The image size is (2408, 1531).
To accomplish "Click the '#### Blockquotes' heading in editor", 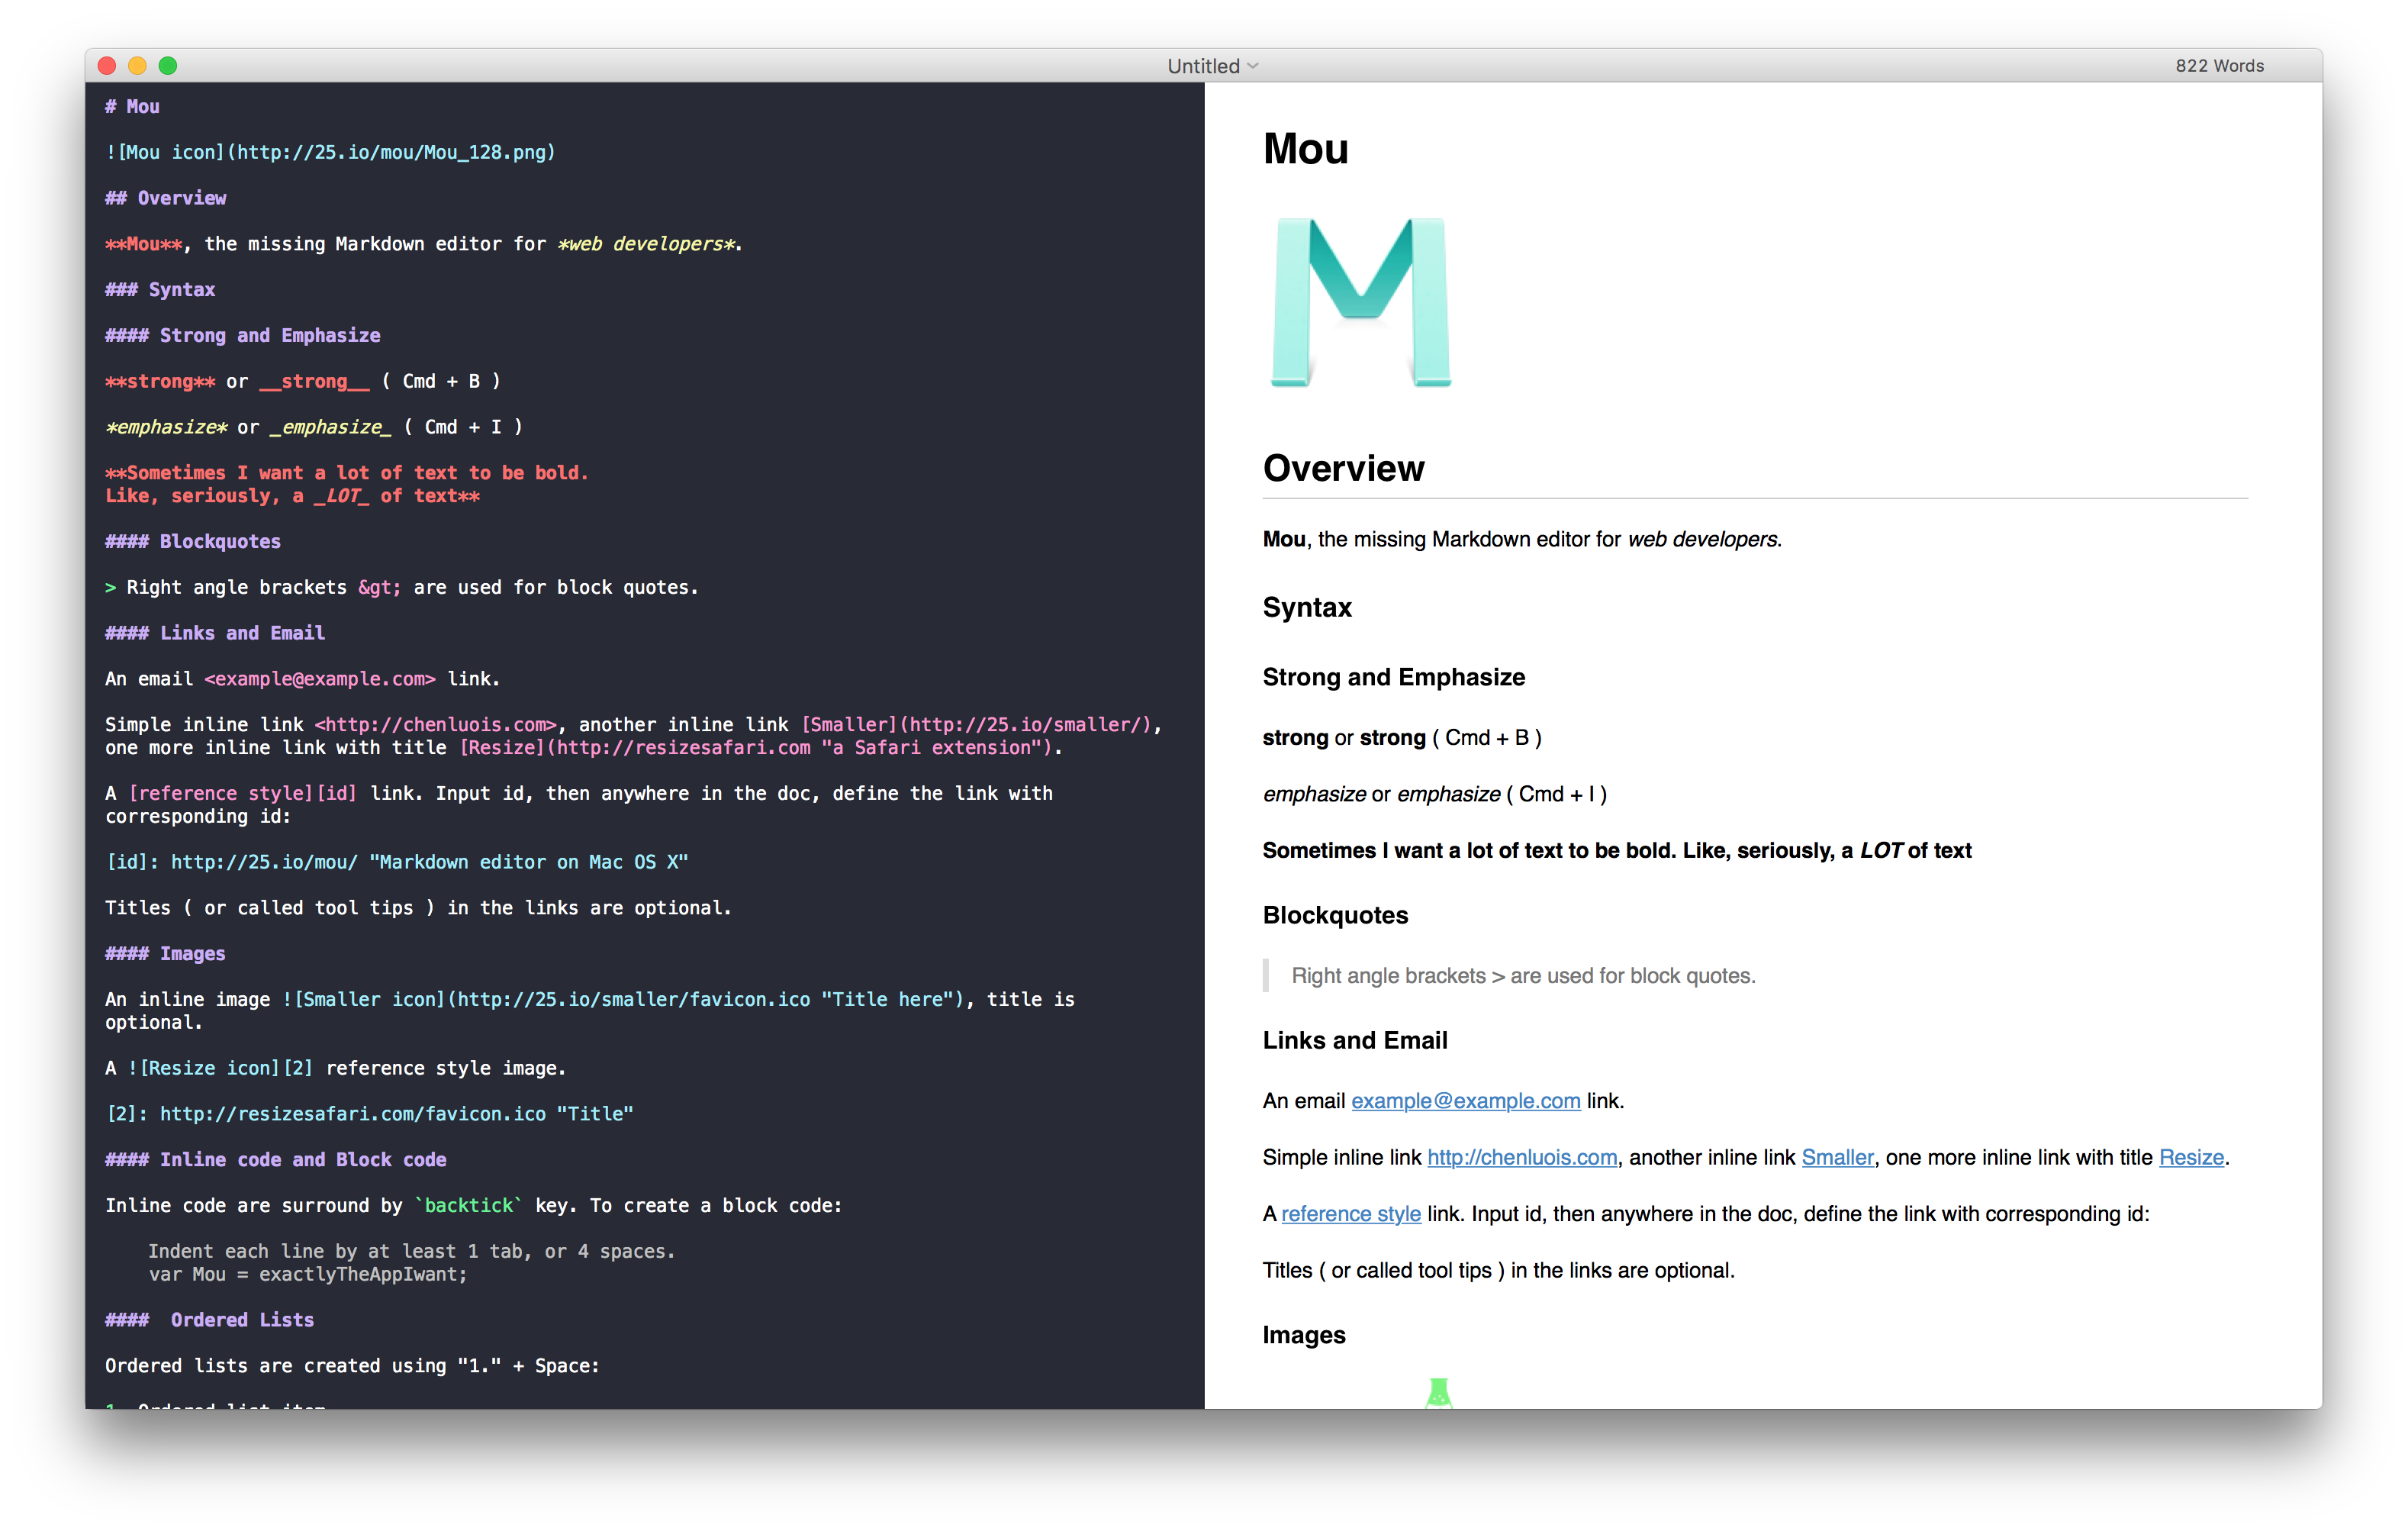I will coord(193,542).
